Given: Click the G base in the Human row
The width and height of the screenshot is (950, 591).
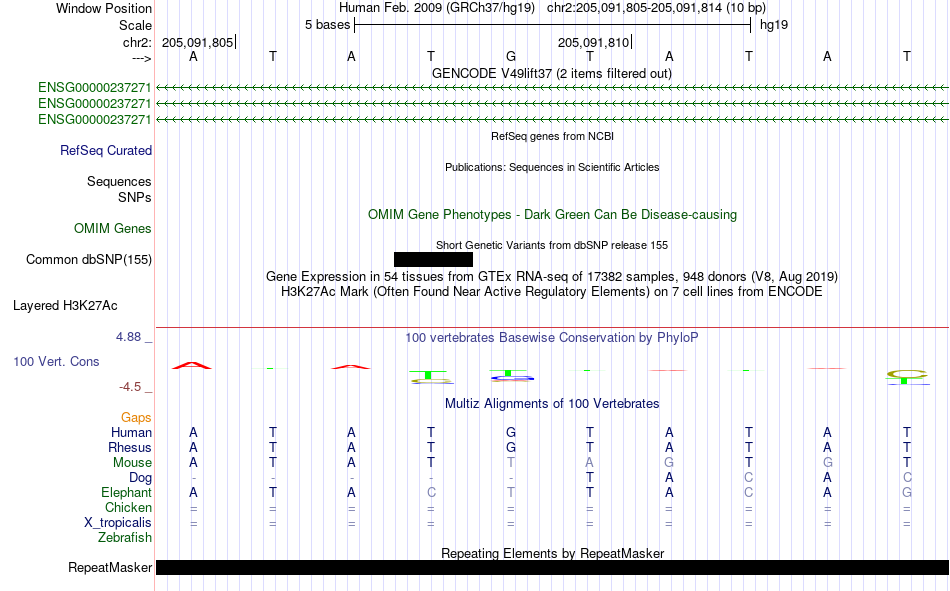Looking at the screenshot, I should click(511, 432).
